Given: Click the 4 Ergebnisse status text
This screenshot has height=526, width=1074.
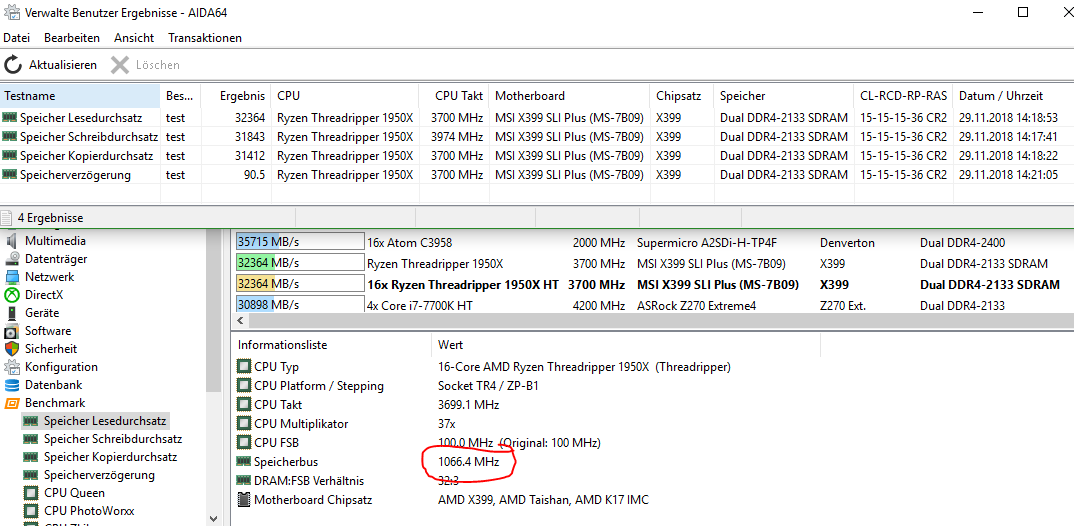Looking at the screenshot, I should [51, 218].
